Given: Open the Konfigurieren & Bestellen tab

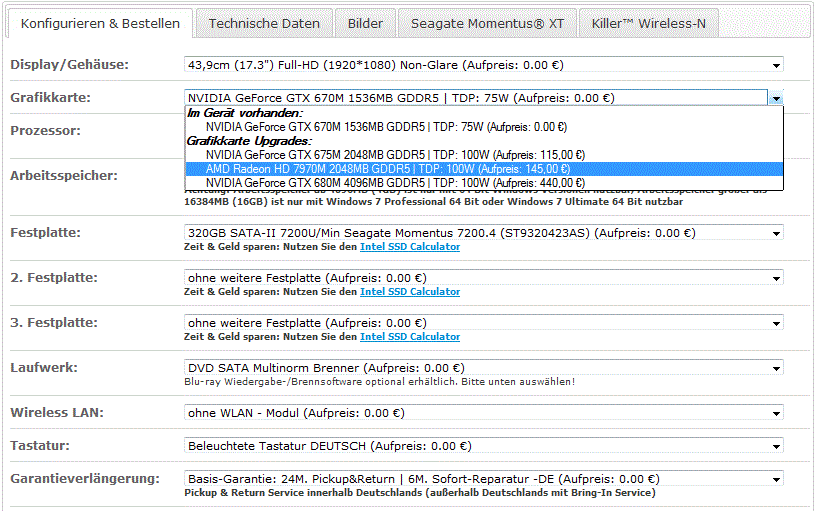Looking at the screenshot, I should 100,23.
